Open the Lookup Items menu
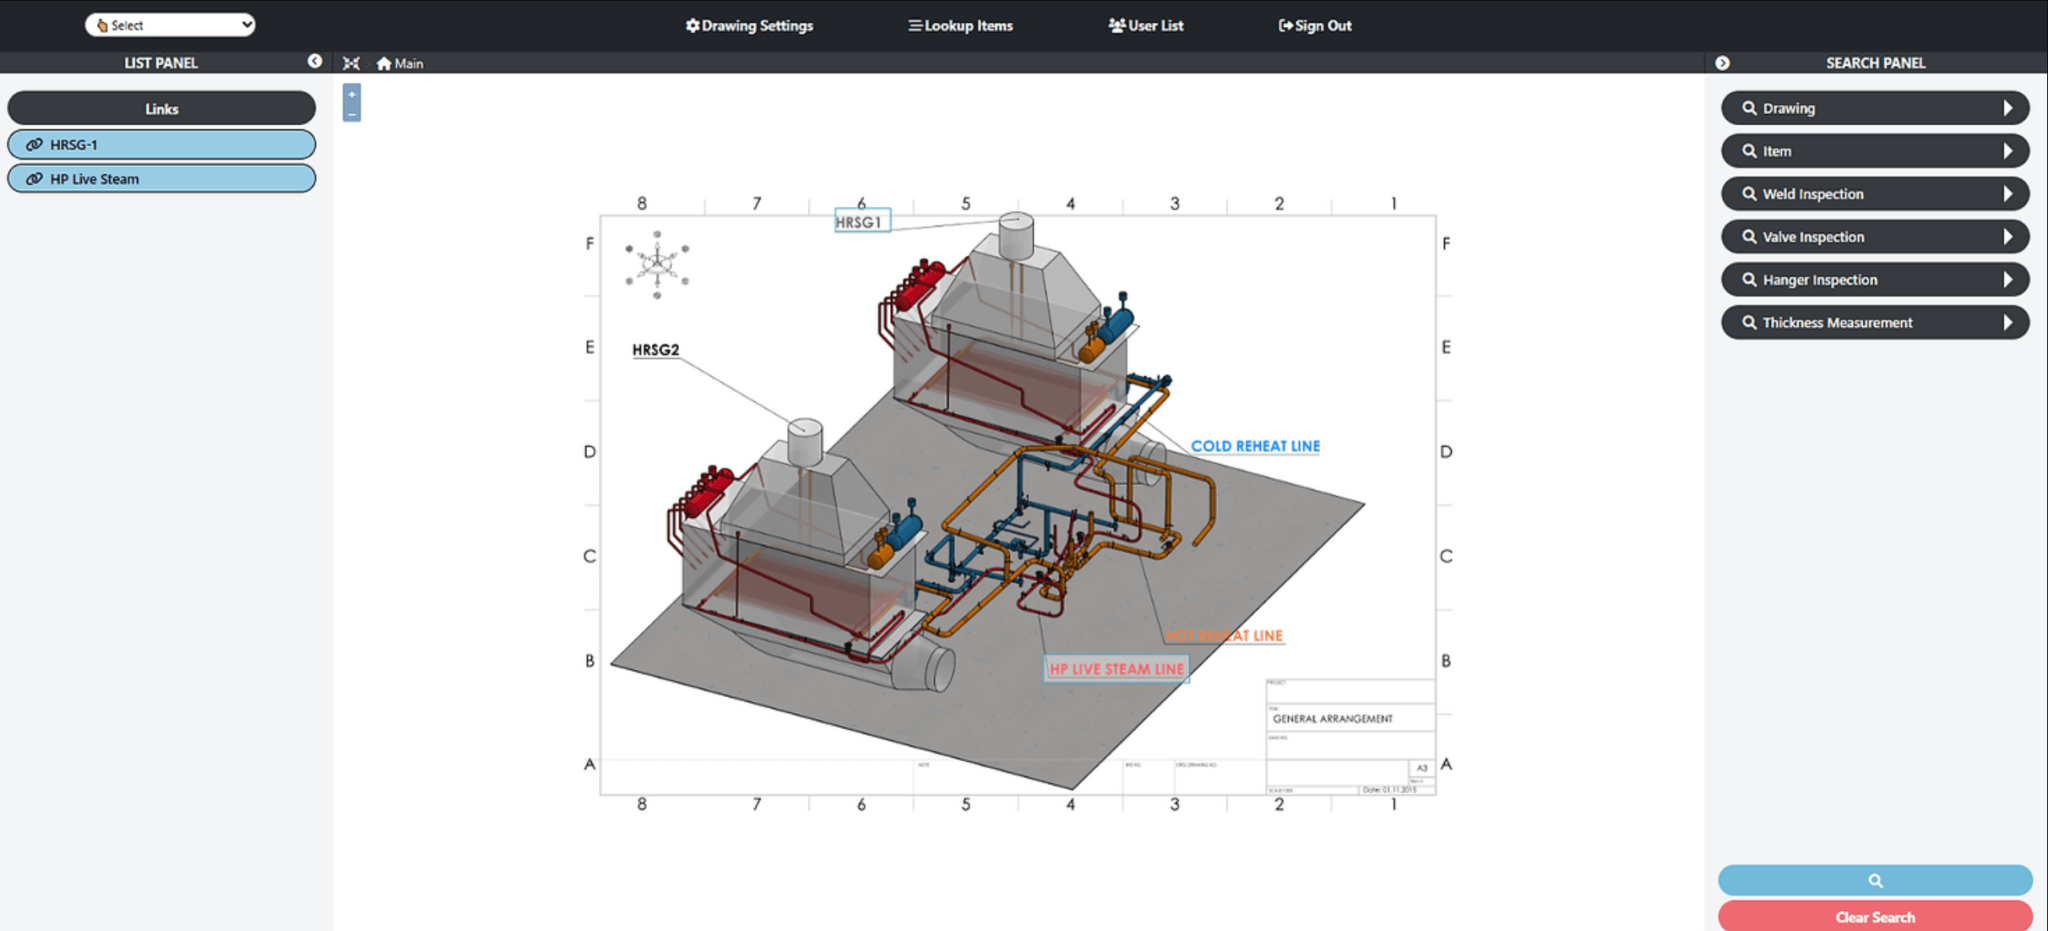The width and height of the screenshot is (2048, 931). 960,25
